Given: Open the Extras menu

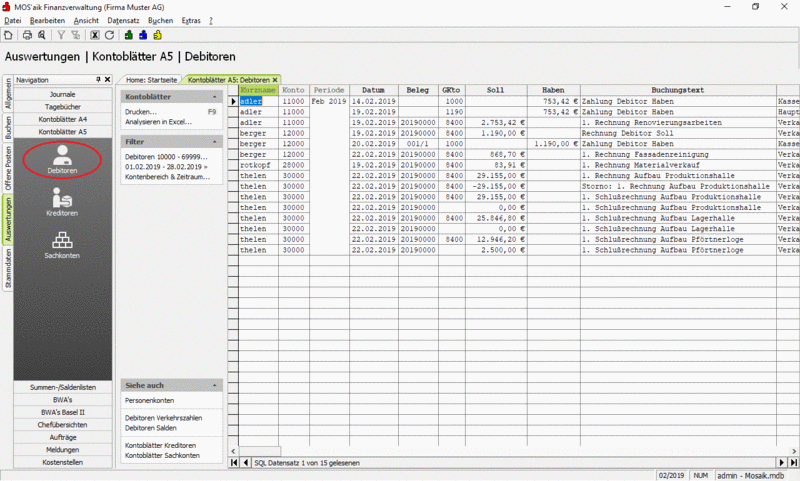Looking at the screenshot, I should [191, 20].
